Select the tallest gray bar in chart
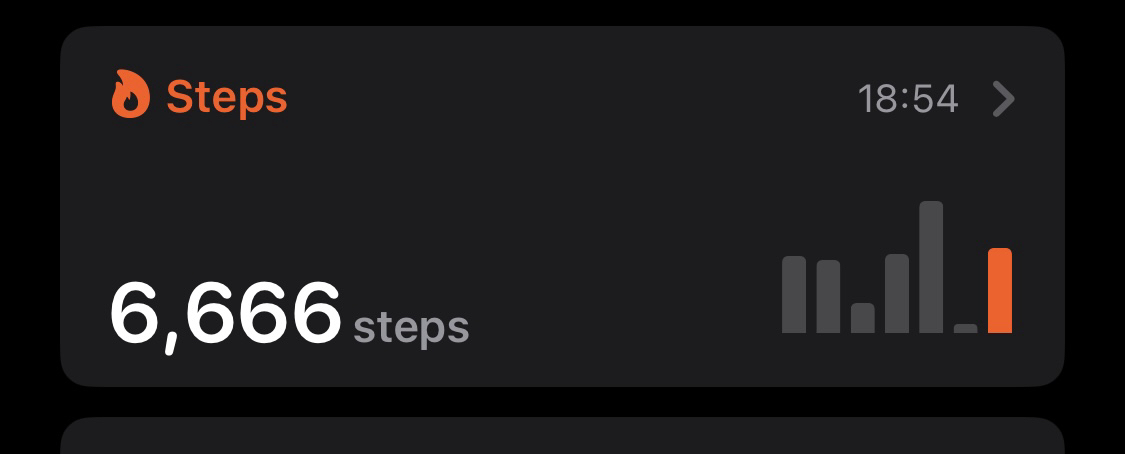The image size is (1125, 454). coord(931,267)
